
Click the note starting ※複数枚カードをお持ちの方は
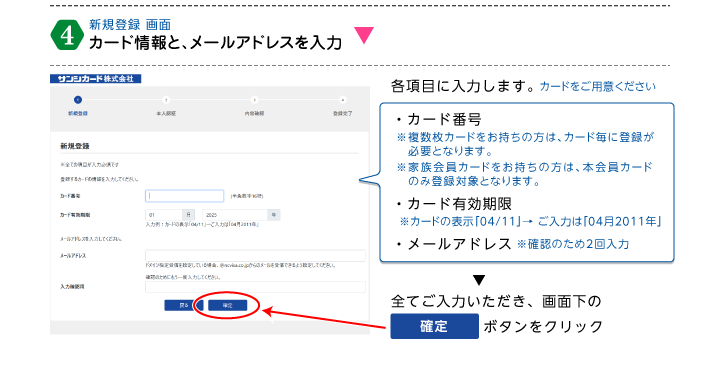tap(525, 144)
